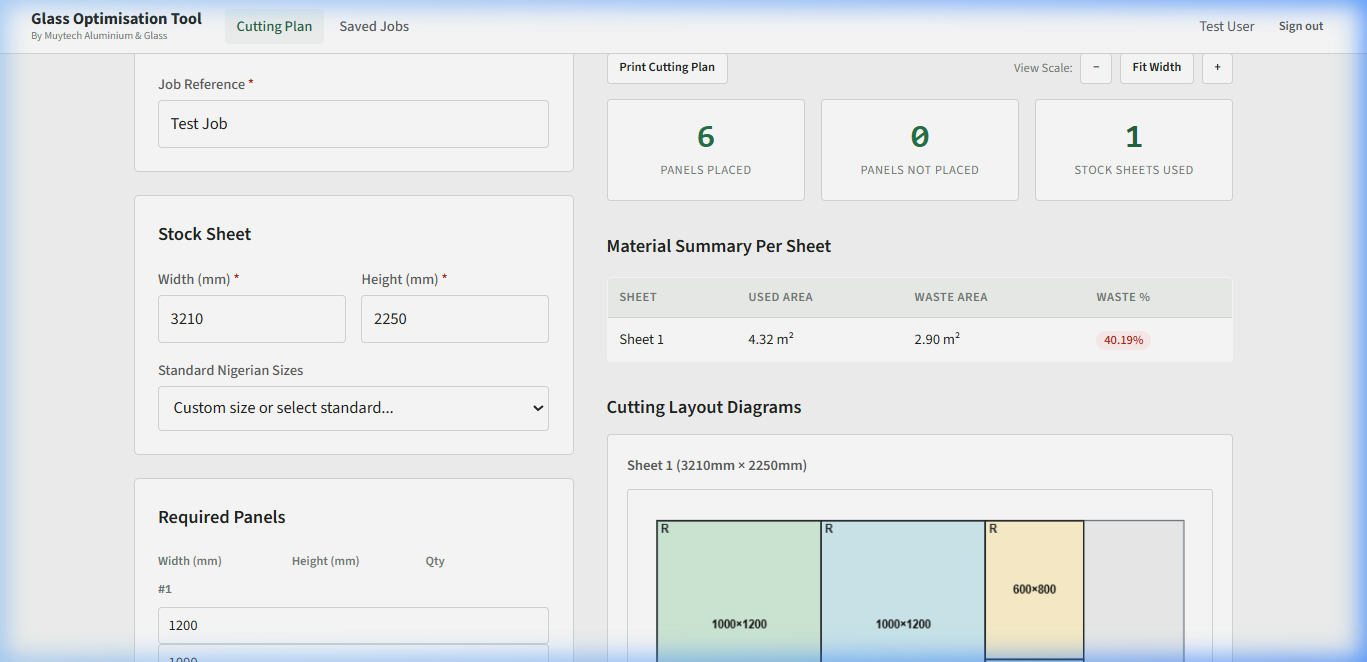Click the Sign out link
The width and height of the screenshot is (1367, 662).
1300,26
